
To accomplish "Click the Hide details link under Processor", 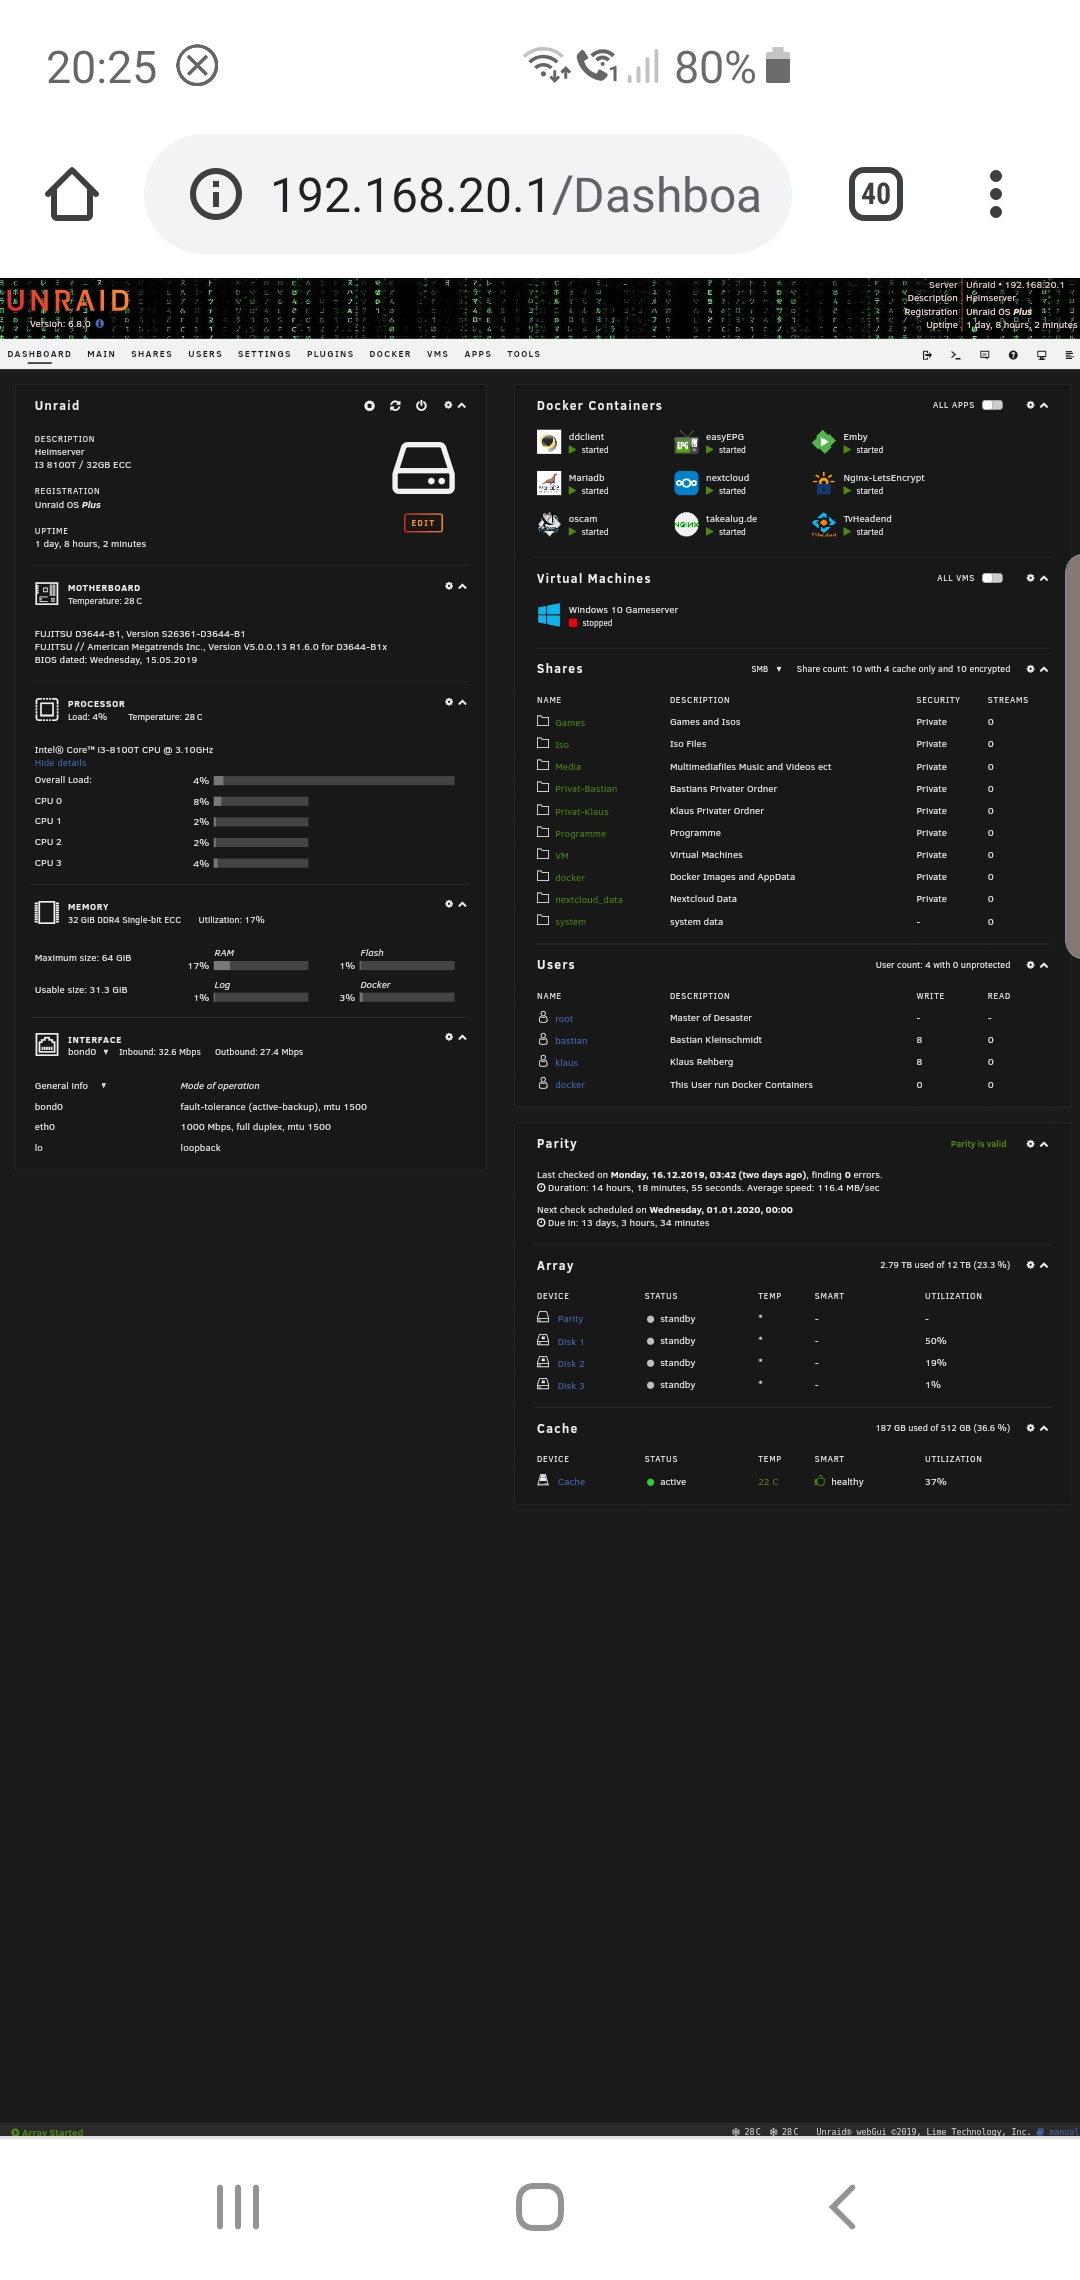I will pos(61,763).
